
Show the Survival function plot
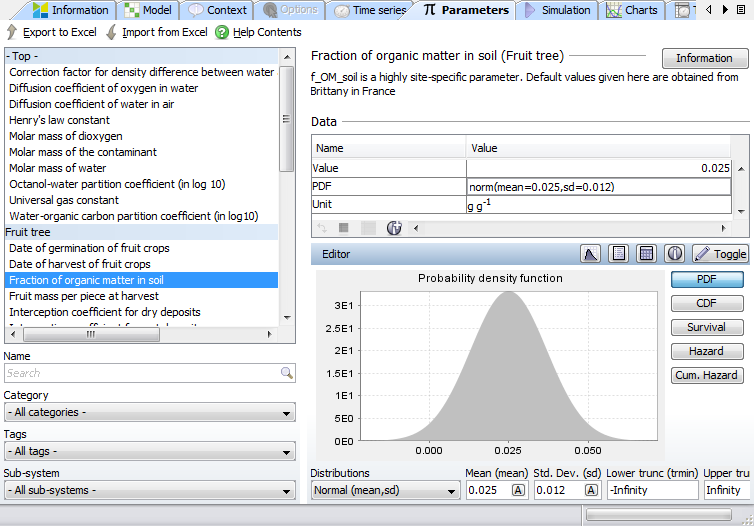(706, 327)
